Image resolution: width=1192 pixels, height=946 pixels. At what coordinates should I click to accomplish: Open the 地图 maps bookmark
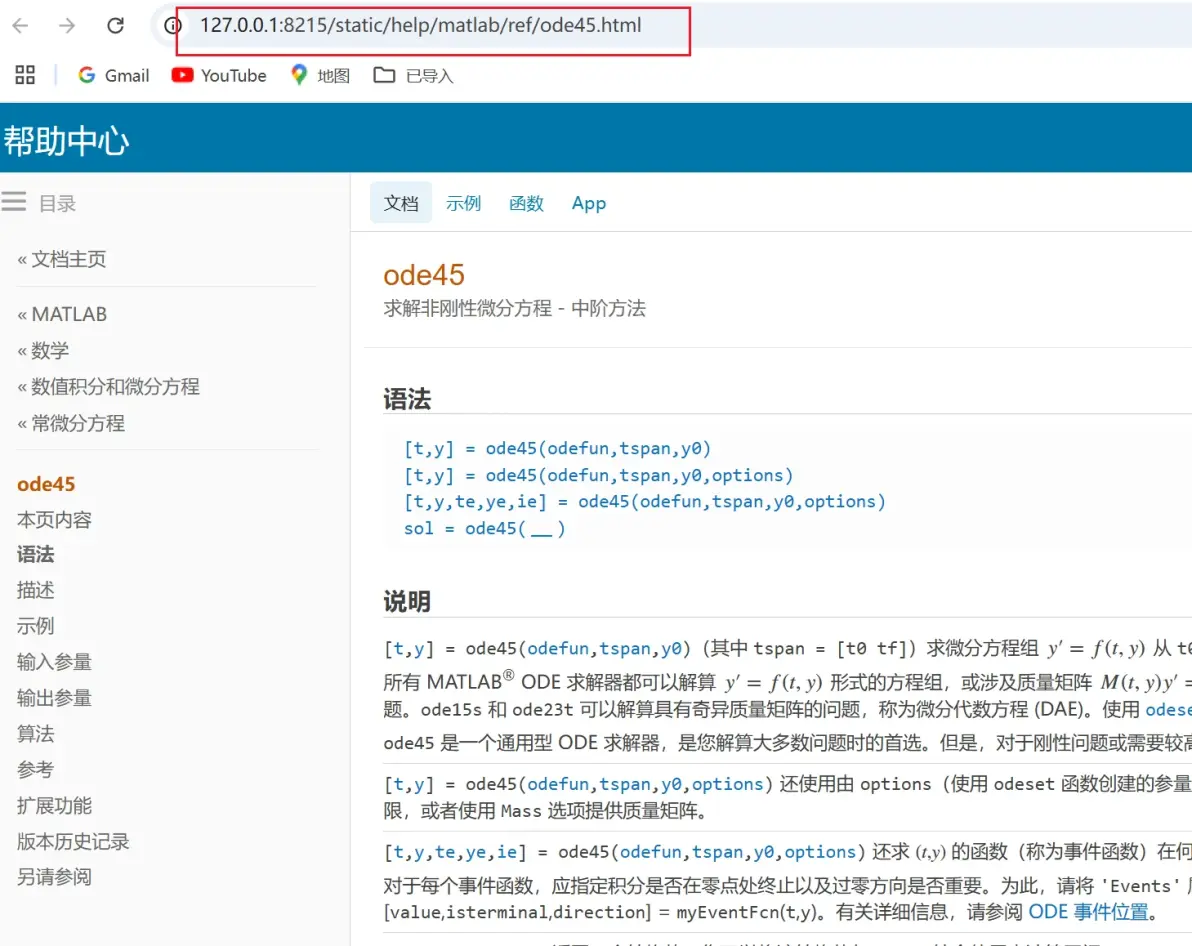[x=320, y=75]
